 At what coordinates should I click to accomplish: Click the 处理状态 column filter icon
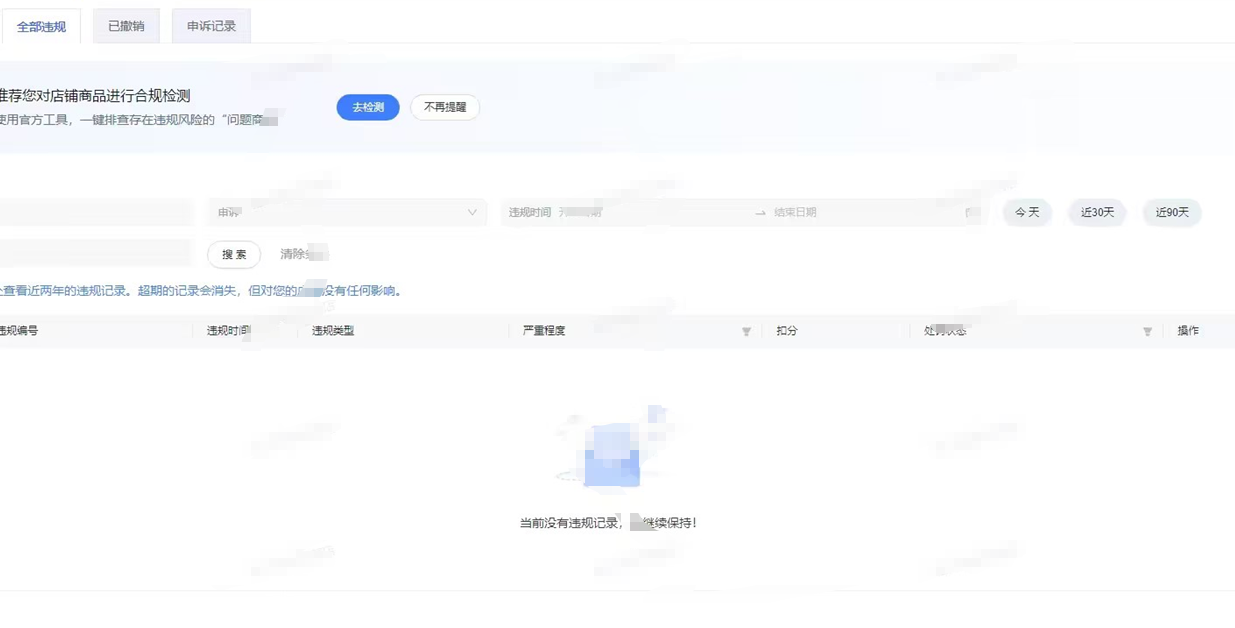click(1147, 331)
